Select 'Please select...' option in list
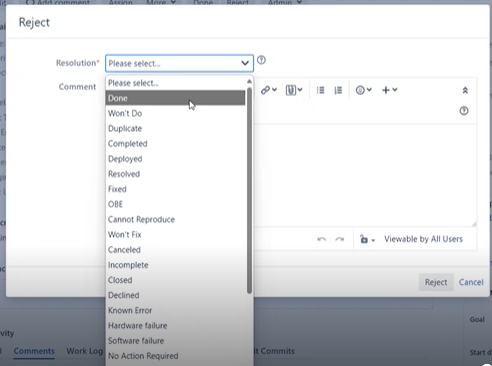This screenshot has height=366, width=492. pos(176,83)
